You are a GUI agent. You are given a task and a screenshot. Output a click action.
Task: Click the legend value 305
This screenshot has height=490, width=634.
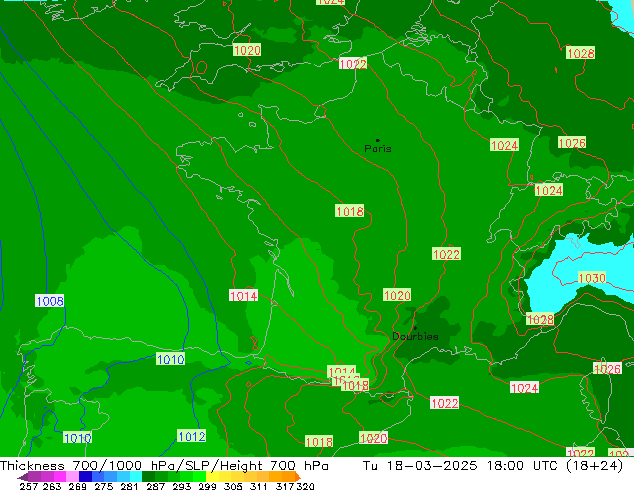click(x=234, y=486)
